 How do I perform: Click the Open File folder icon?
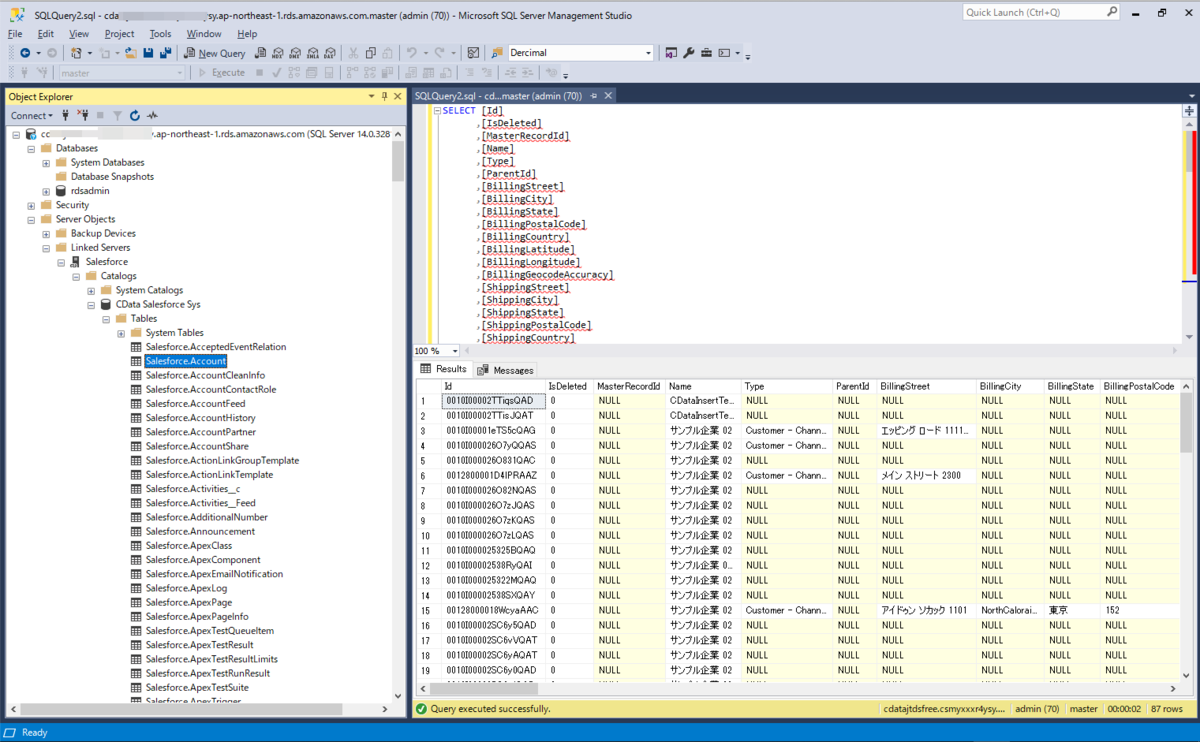[x=131, y=53]
